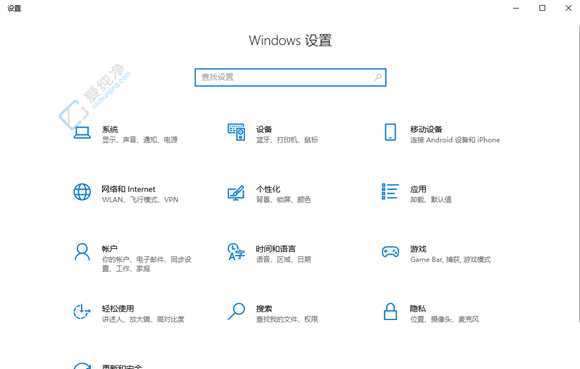Click the Game Bar, 捕获 description

pos(451,260)
